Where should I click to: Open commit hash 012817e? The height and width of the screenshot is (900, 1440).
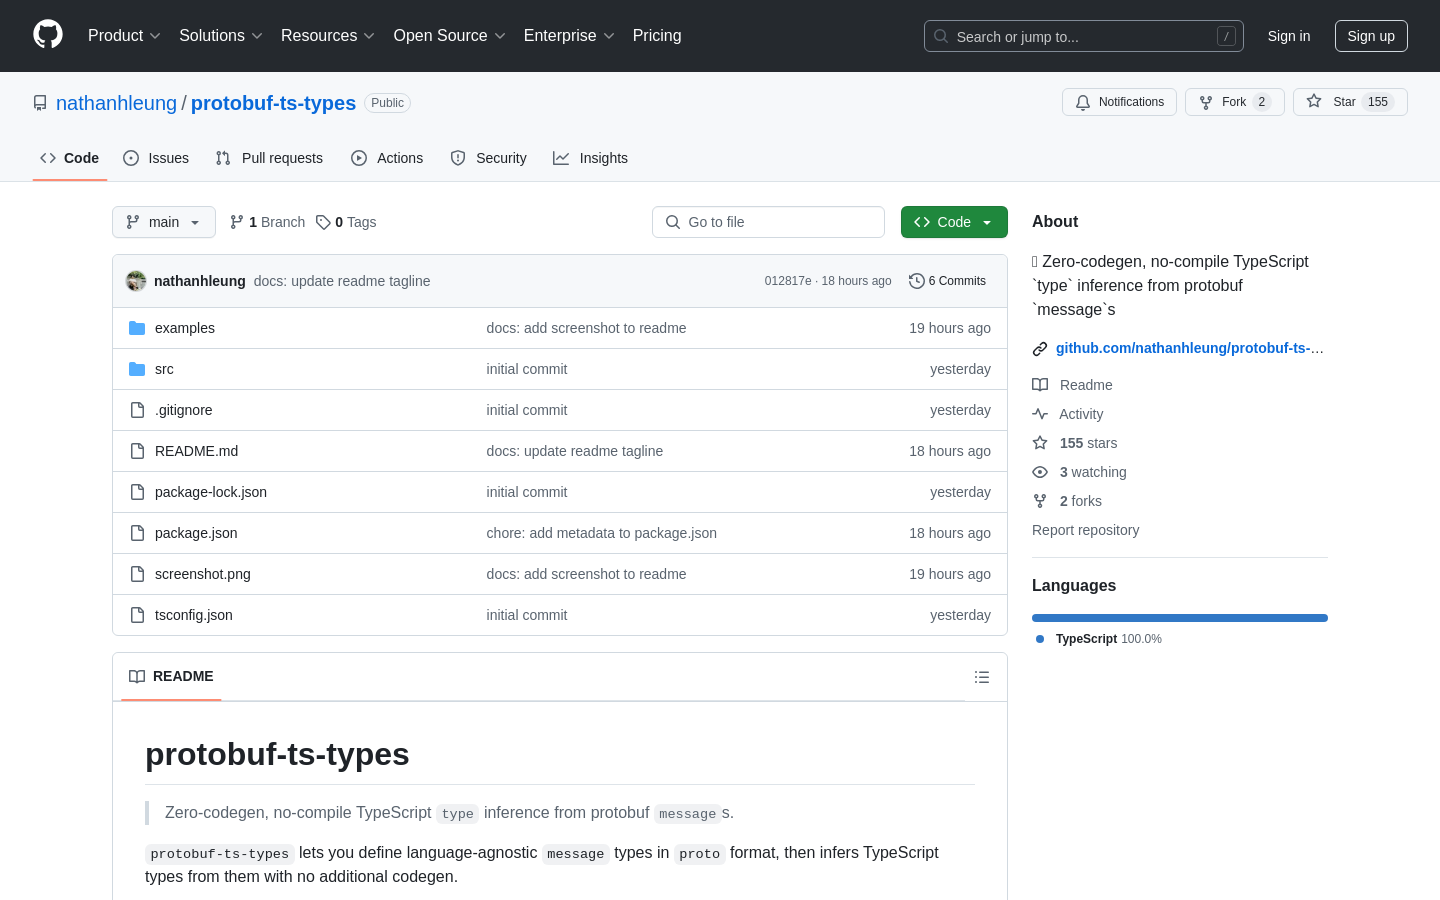[x=788, y=281]
